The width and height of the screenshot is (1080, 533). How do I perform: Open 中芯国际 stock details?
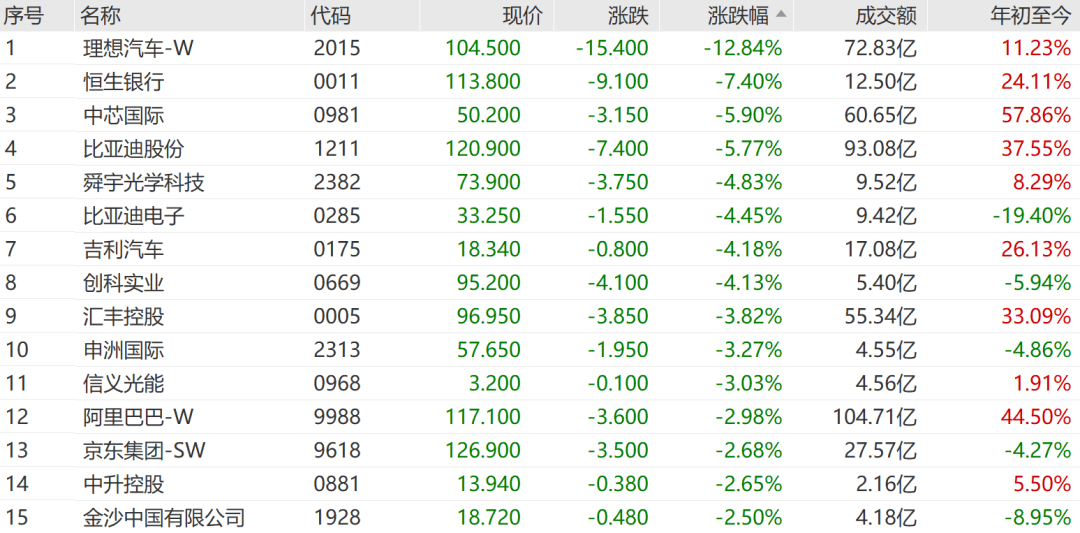click(124, 115)
